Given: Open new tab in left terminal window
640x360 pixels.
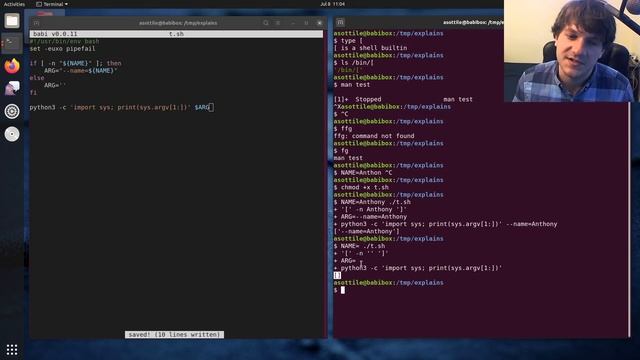Looking at the screenshot, I should coord(37,23).
